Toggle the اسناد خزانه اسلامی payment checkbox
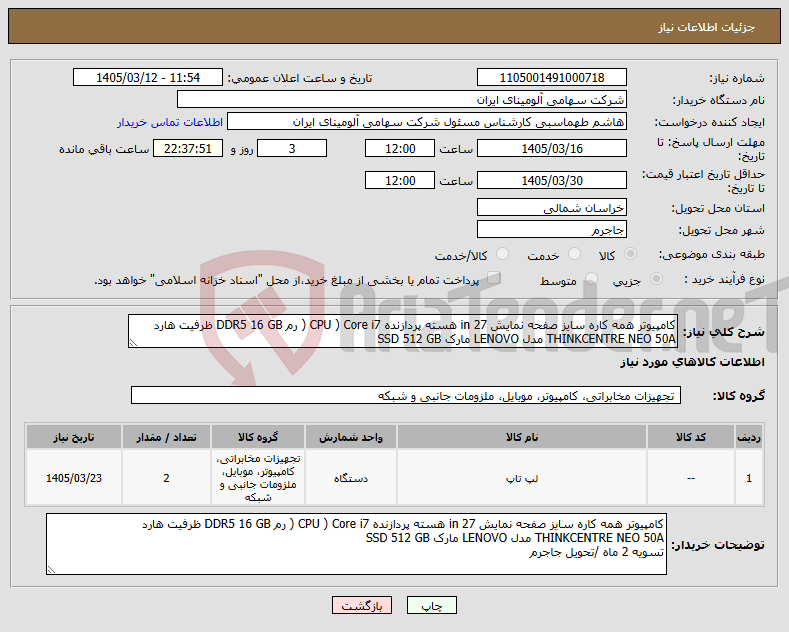Image resolution: width=789 pixels, height=632 pixels. 494,278
